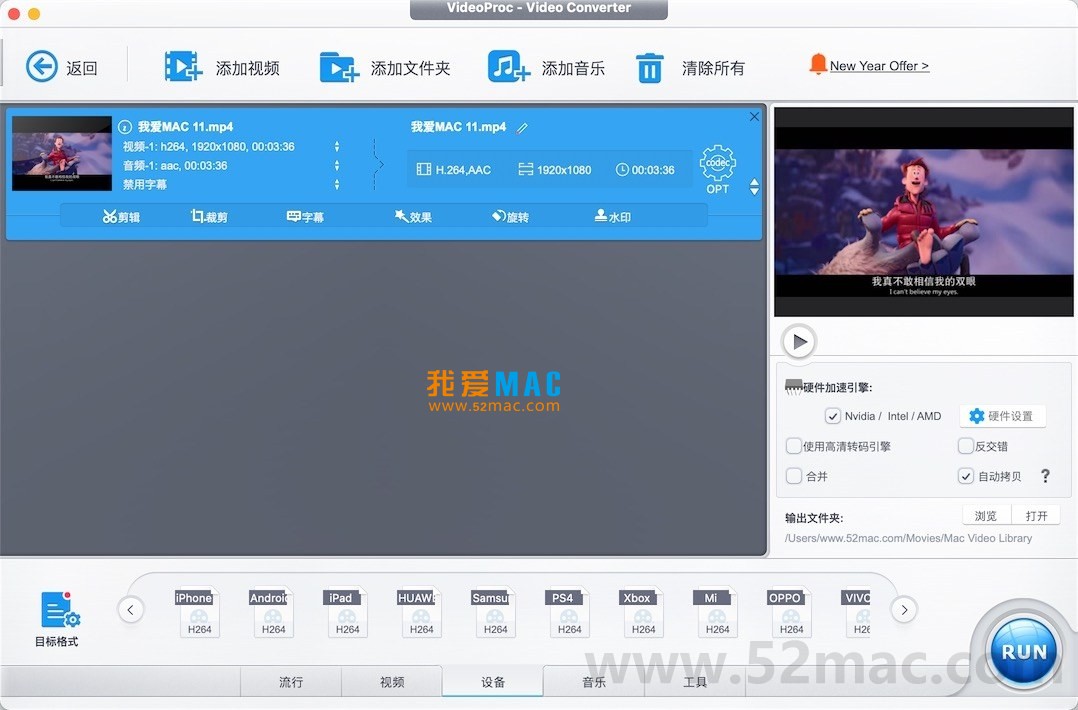Screen dimensions: 1078x710
Task: Switch to the 工具 toolbox tab
Action: [695, 682]
